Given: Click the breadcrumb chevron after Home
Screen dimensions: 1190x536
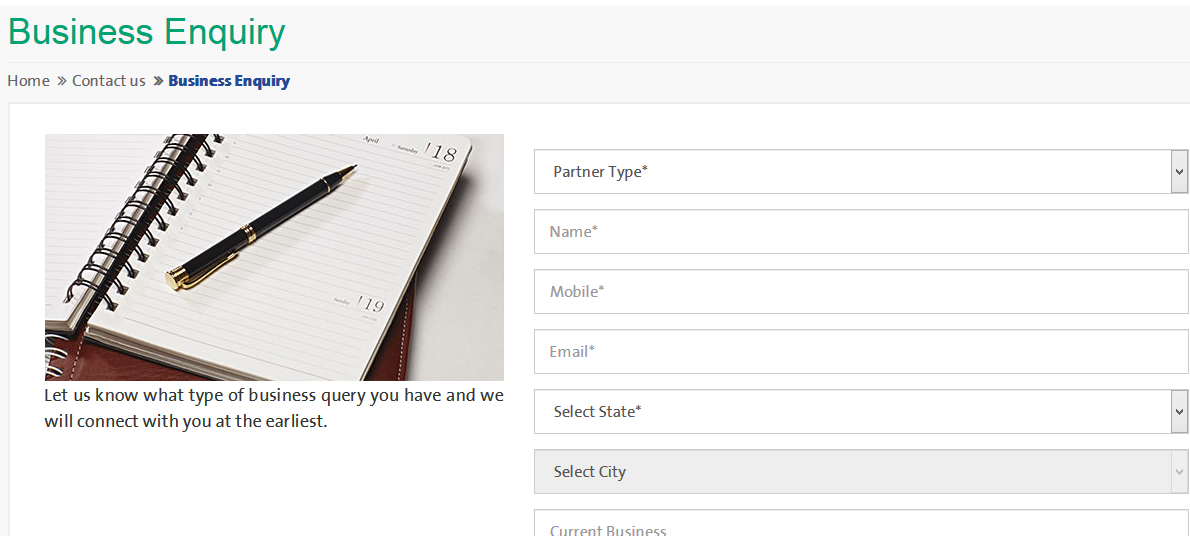Looking at the screenshot, I should 61,81.
